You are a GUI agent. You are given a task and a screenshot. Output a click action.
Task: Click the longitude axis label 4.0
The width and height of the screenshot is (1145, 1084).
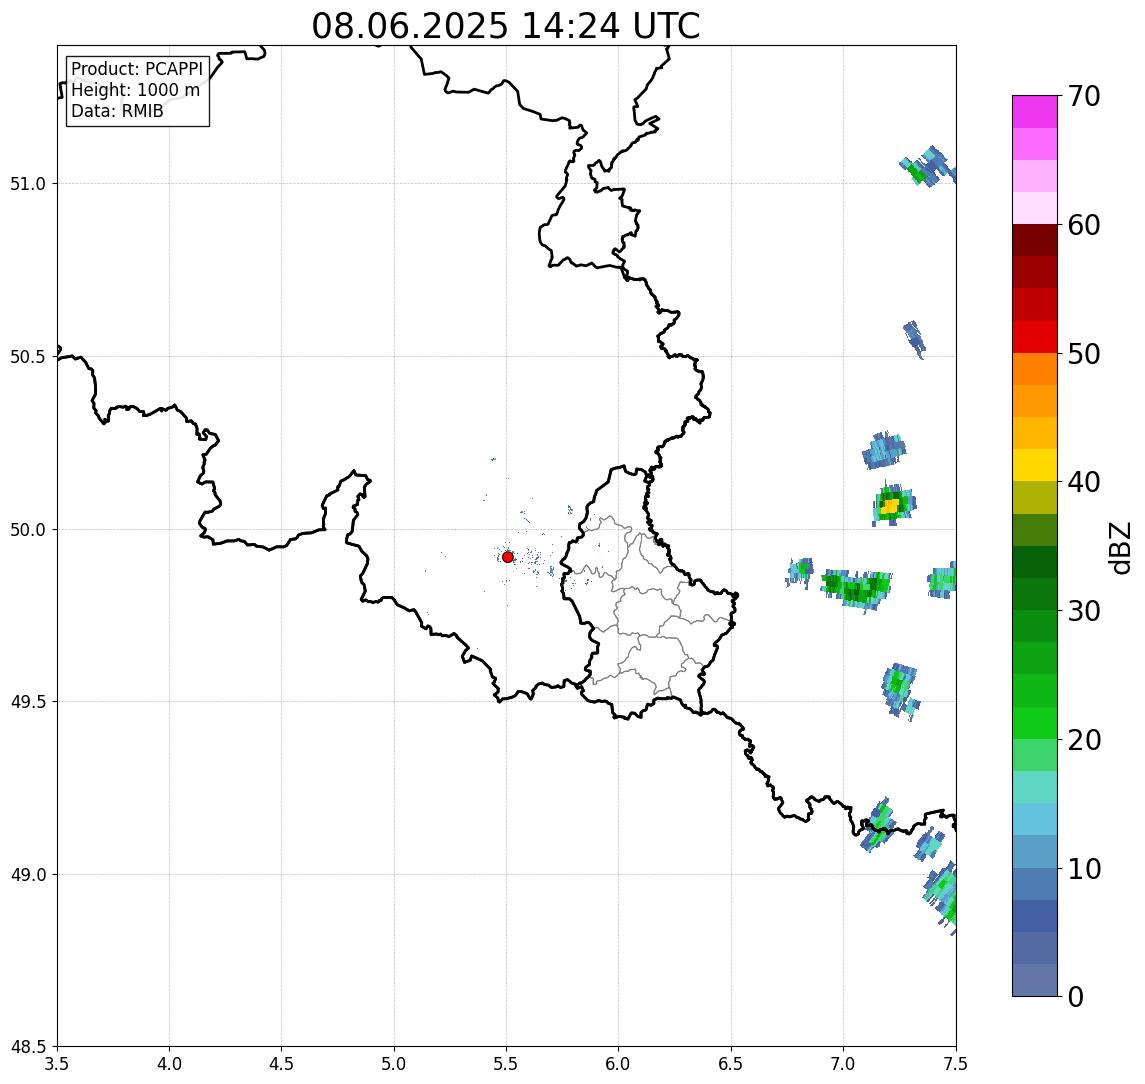click(169, 1064)
